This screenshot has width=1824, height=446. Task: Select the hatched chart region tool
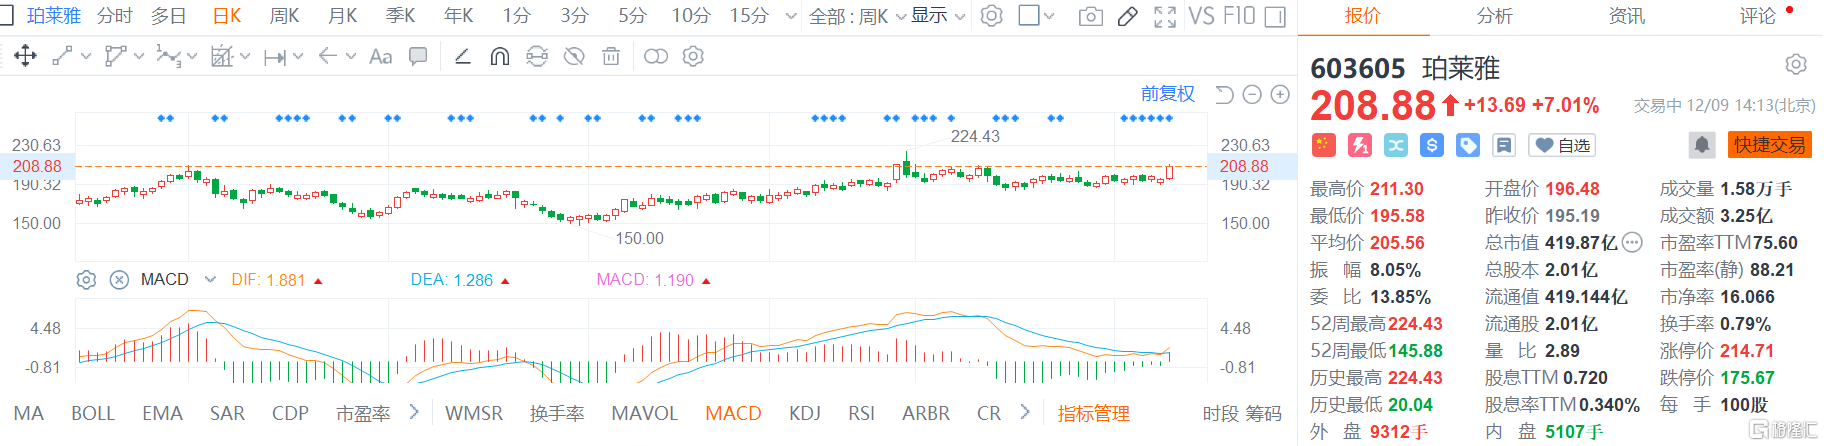(x=222, y=56)
